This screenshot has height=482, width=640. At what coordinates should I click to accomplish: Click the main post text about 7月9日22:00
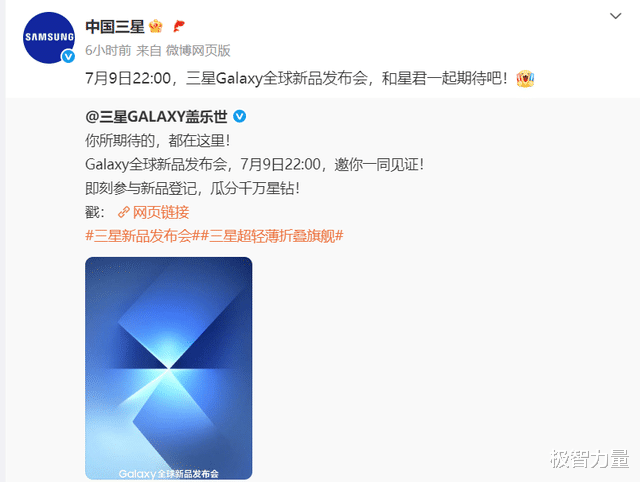pos(296,78)
